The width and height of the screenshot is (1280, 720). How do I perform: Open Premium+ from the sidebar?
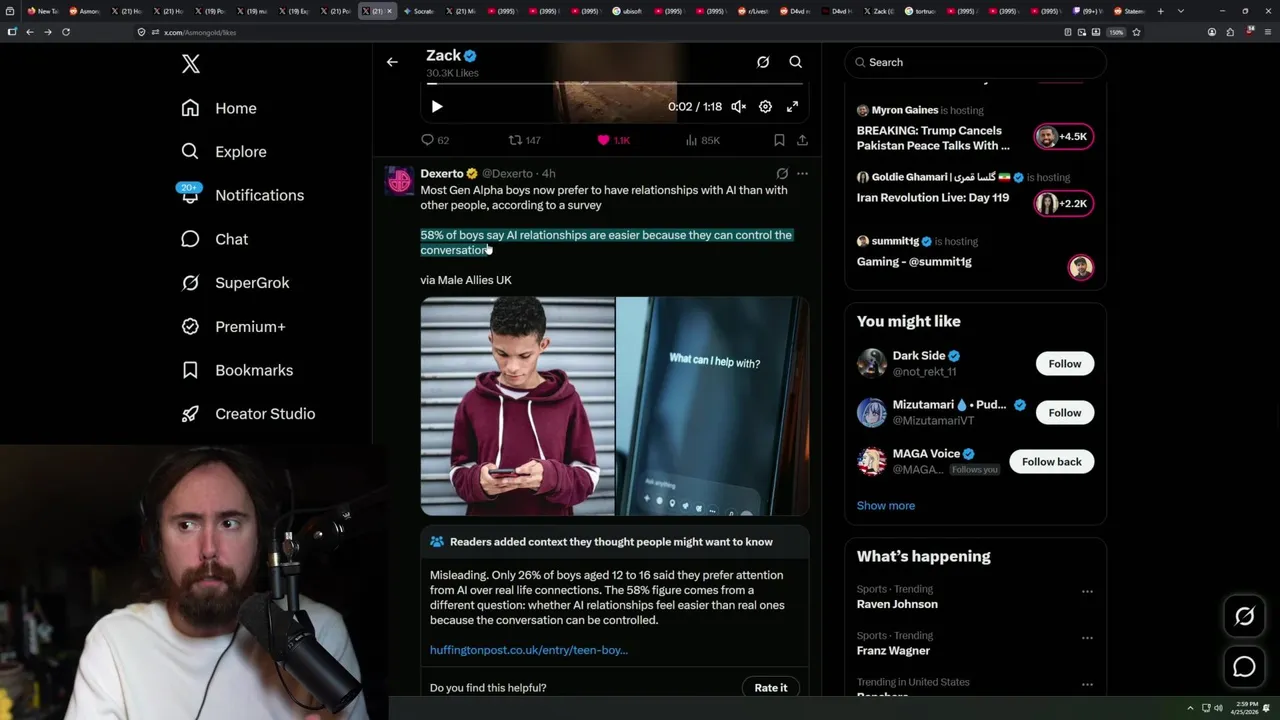point(233,326)
